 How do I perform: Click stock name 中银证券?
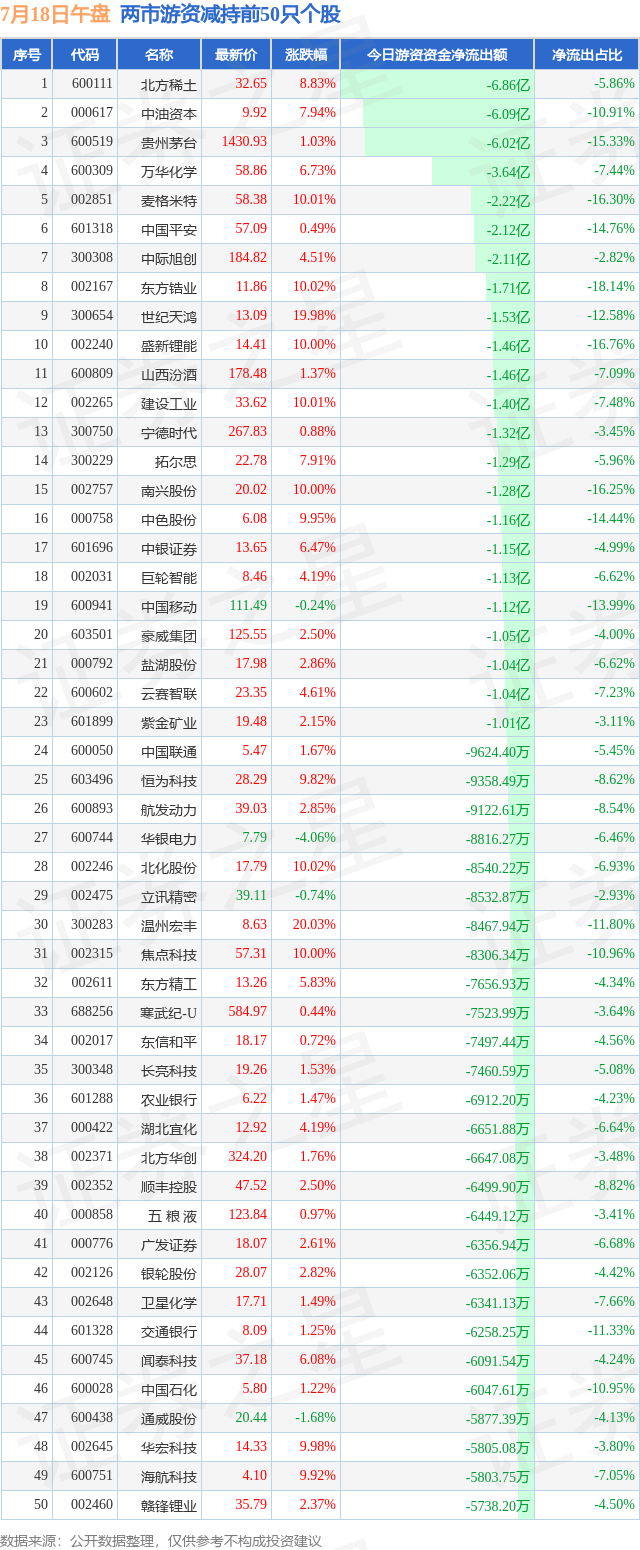(x=169, y=548)
